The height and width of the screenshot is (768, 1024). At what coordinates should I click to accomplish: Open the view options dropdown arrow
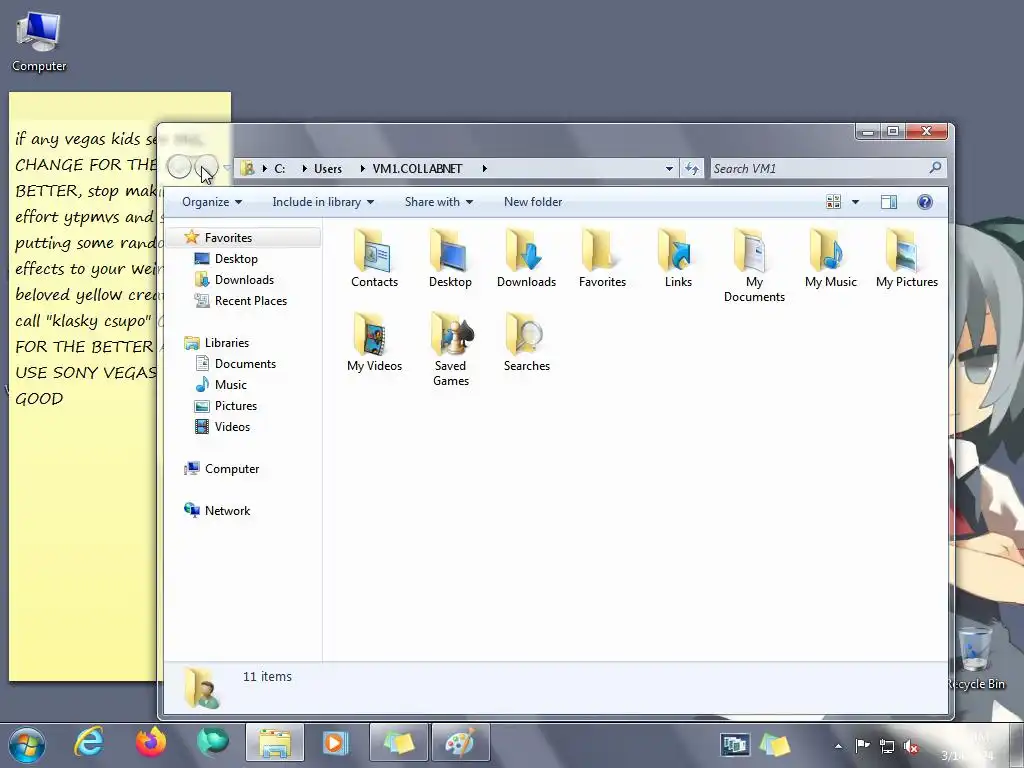(x=856, y=202)
